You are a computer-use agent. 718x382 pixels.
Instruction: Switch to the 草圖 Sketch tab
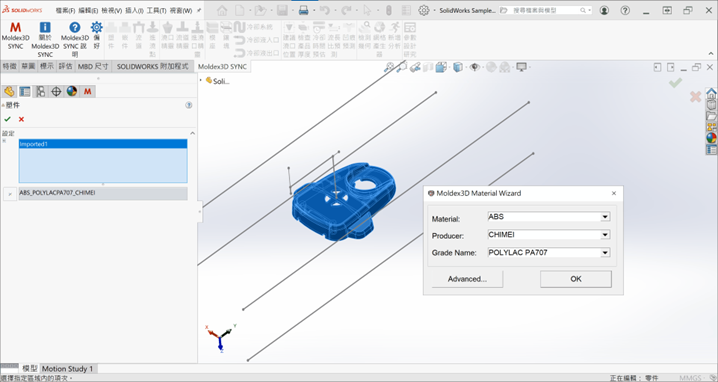[x=28, y=66]
